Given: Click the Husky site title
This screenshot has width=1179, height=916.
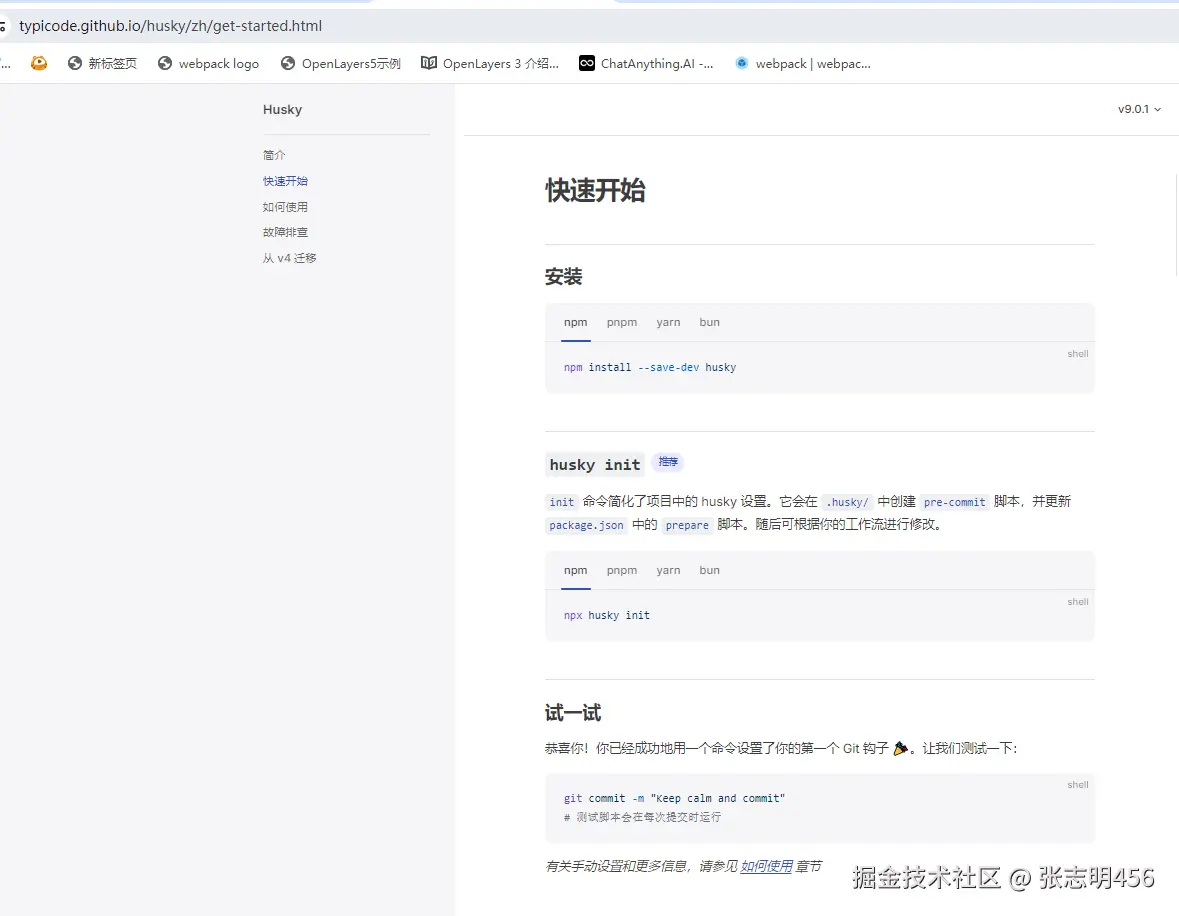Looking at the screenshot, I should click(282, 110).
